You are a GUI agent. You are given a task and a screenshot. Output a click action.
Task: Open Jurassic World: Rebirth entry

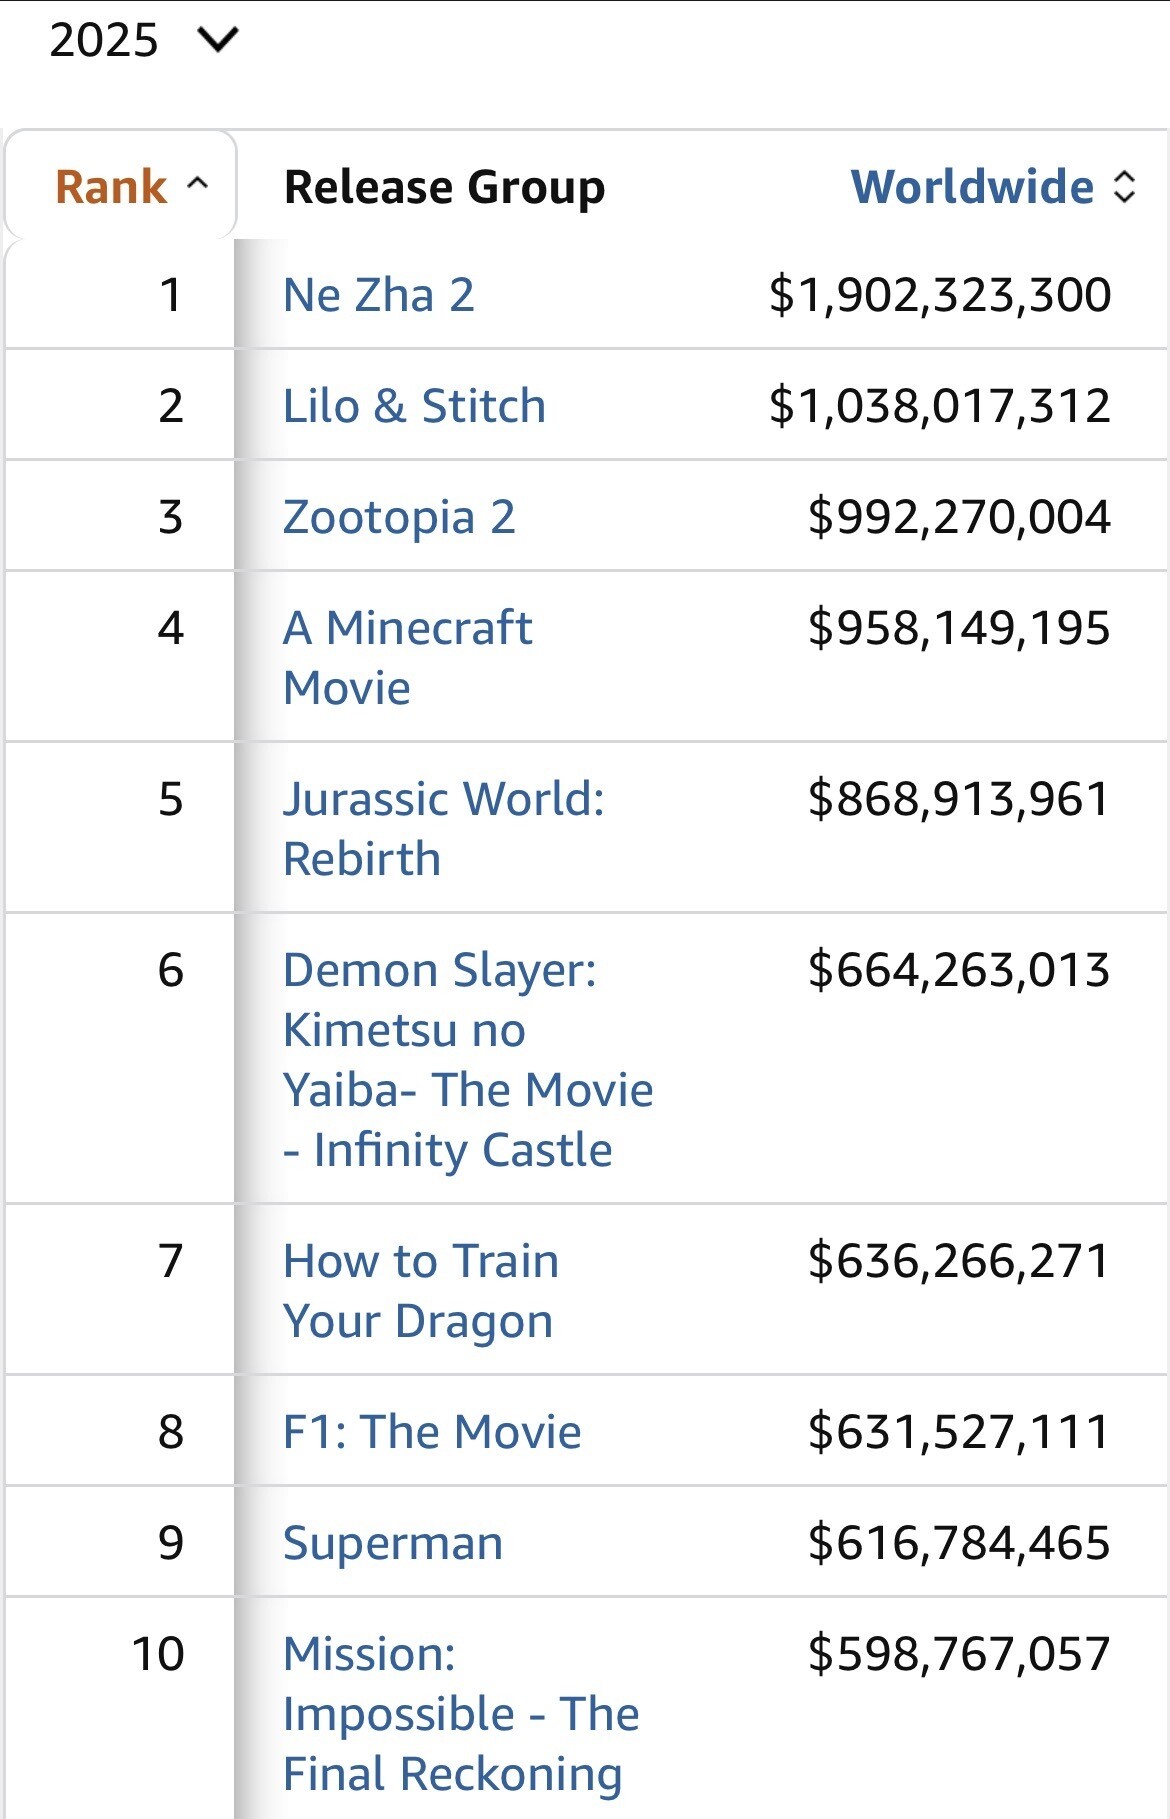point(443,828)
